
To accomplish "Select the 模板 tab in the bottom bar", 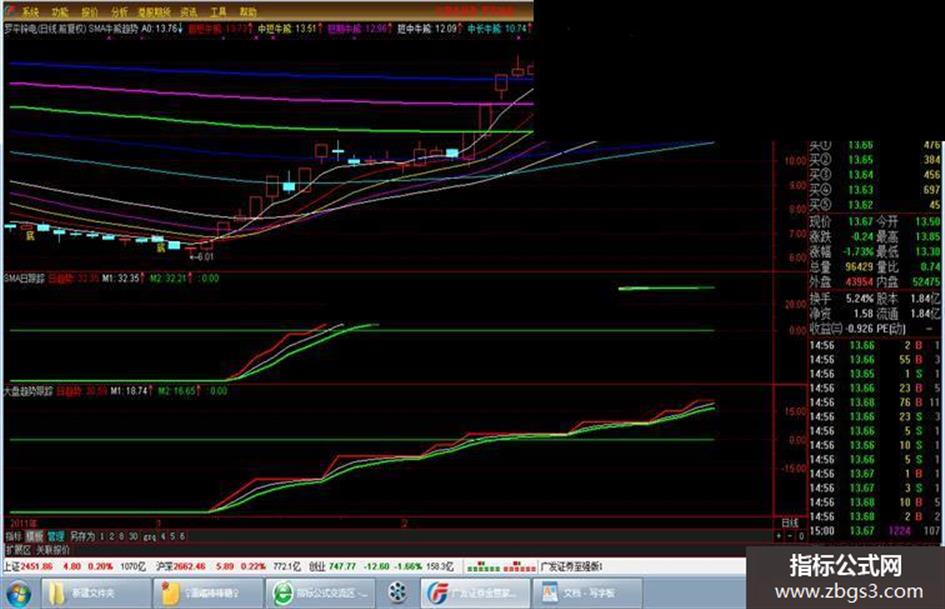I will pos(34,536).
